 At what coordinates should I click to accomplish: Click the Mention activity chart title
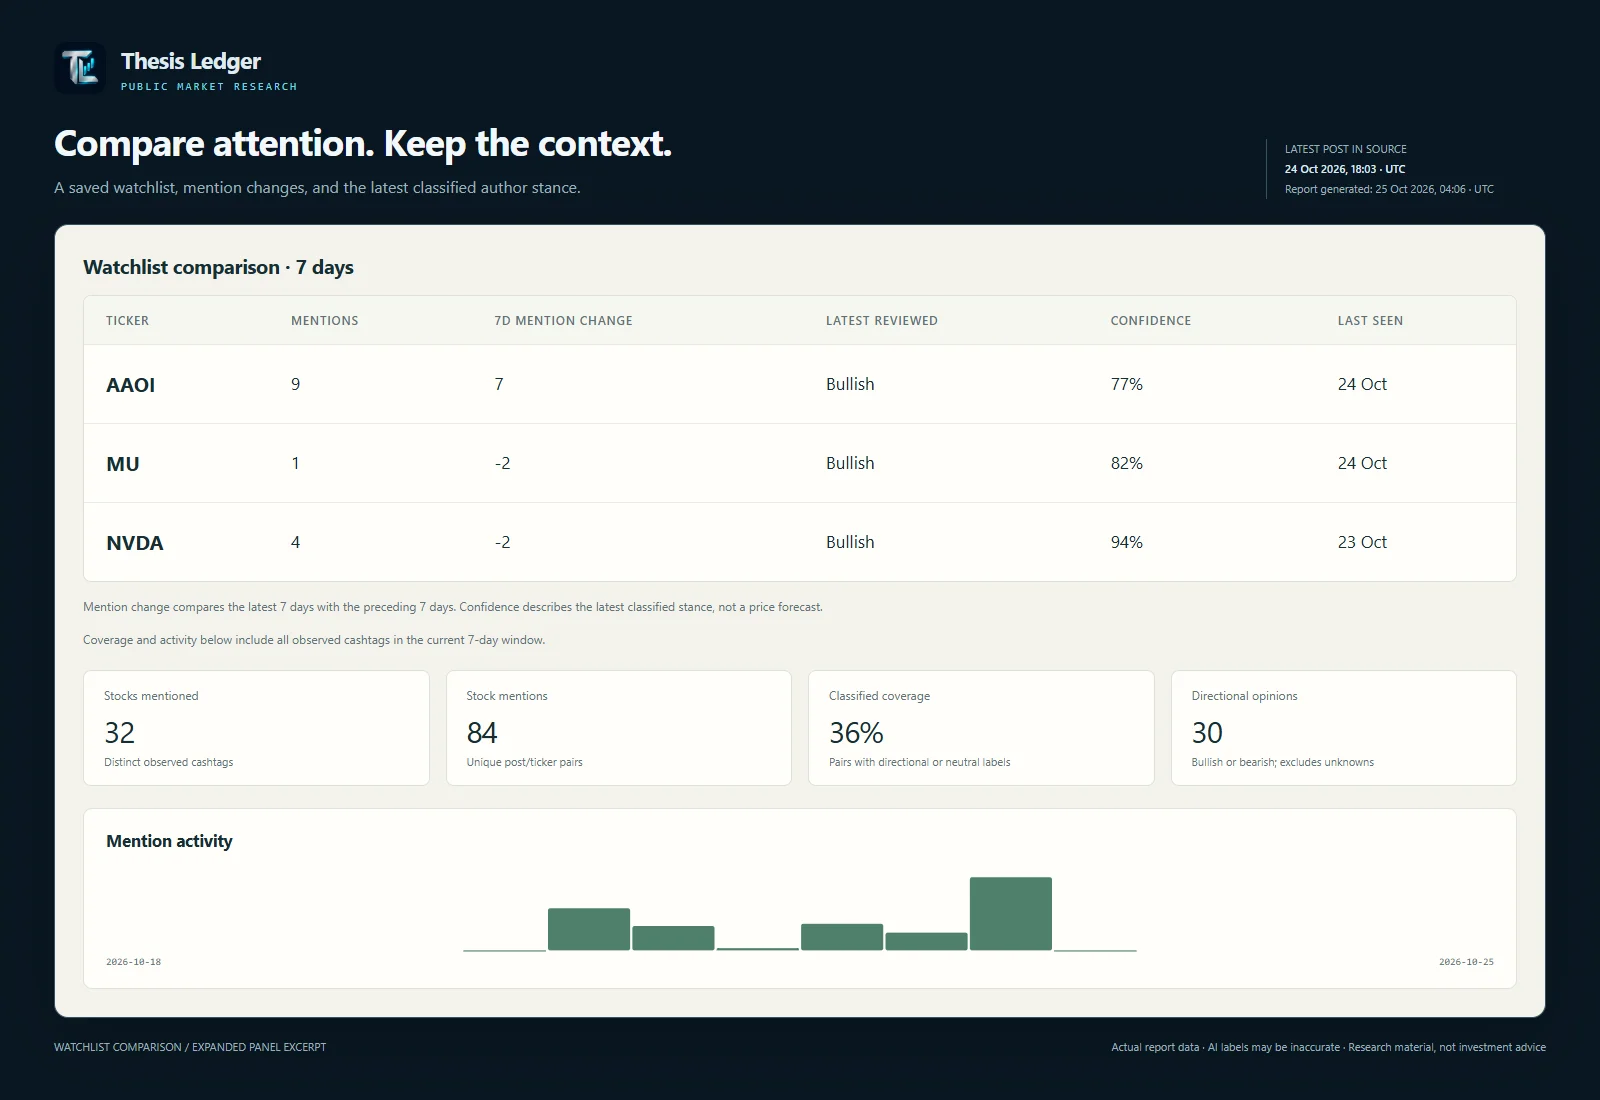click(x=169, y=841)
